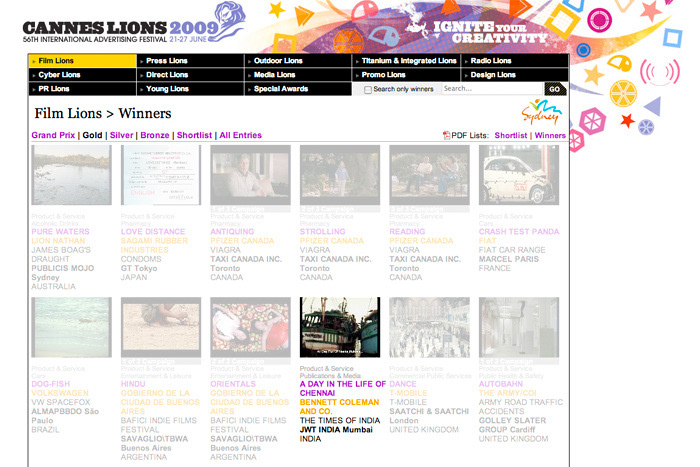Click the Search text field

point(492,88)
